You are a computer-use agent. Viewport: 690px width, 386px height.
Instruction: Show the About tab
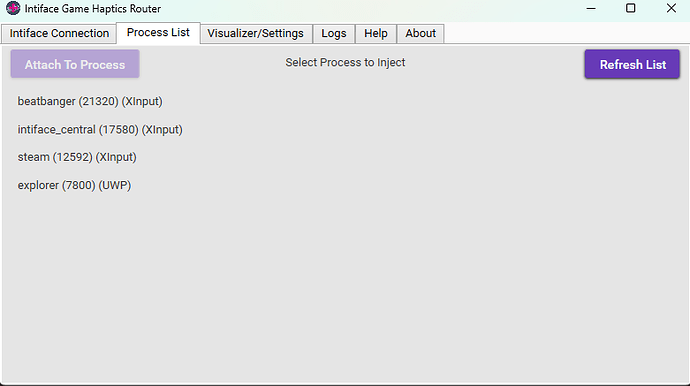coord(420,33)
